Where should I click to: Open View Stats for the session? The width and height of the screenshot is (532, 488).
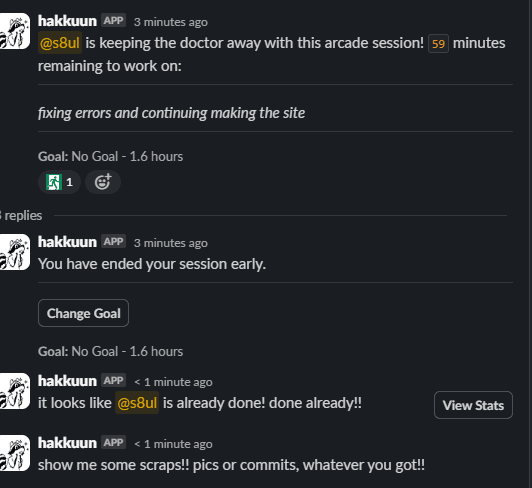(473, 405)
